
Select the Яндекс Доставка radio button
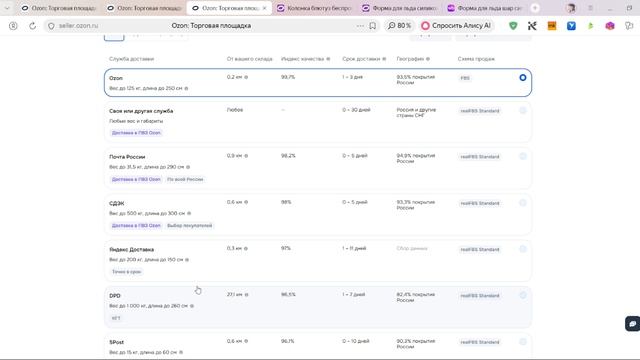click(x=522, y=249)
